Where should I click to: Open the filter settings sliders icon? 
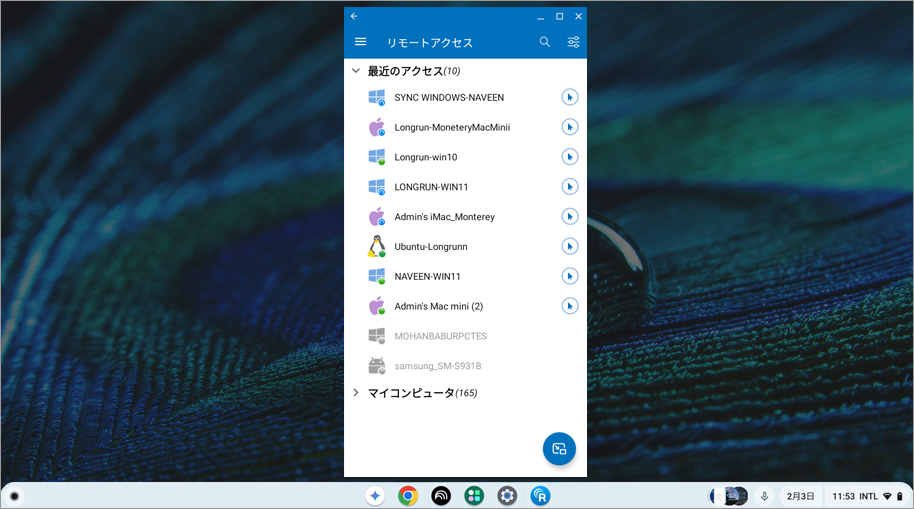pyautogui.click(x=574, y=42)
